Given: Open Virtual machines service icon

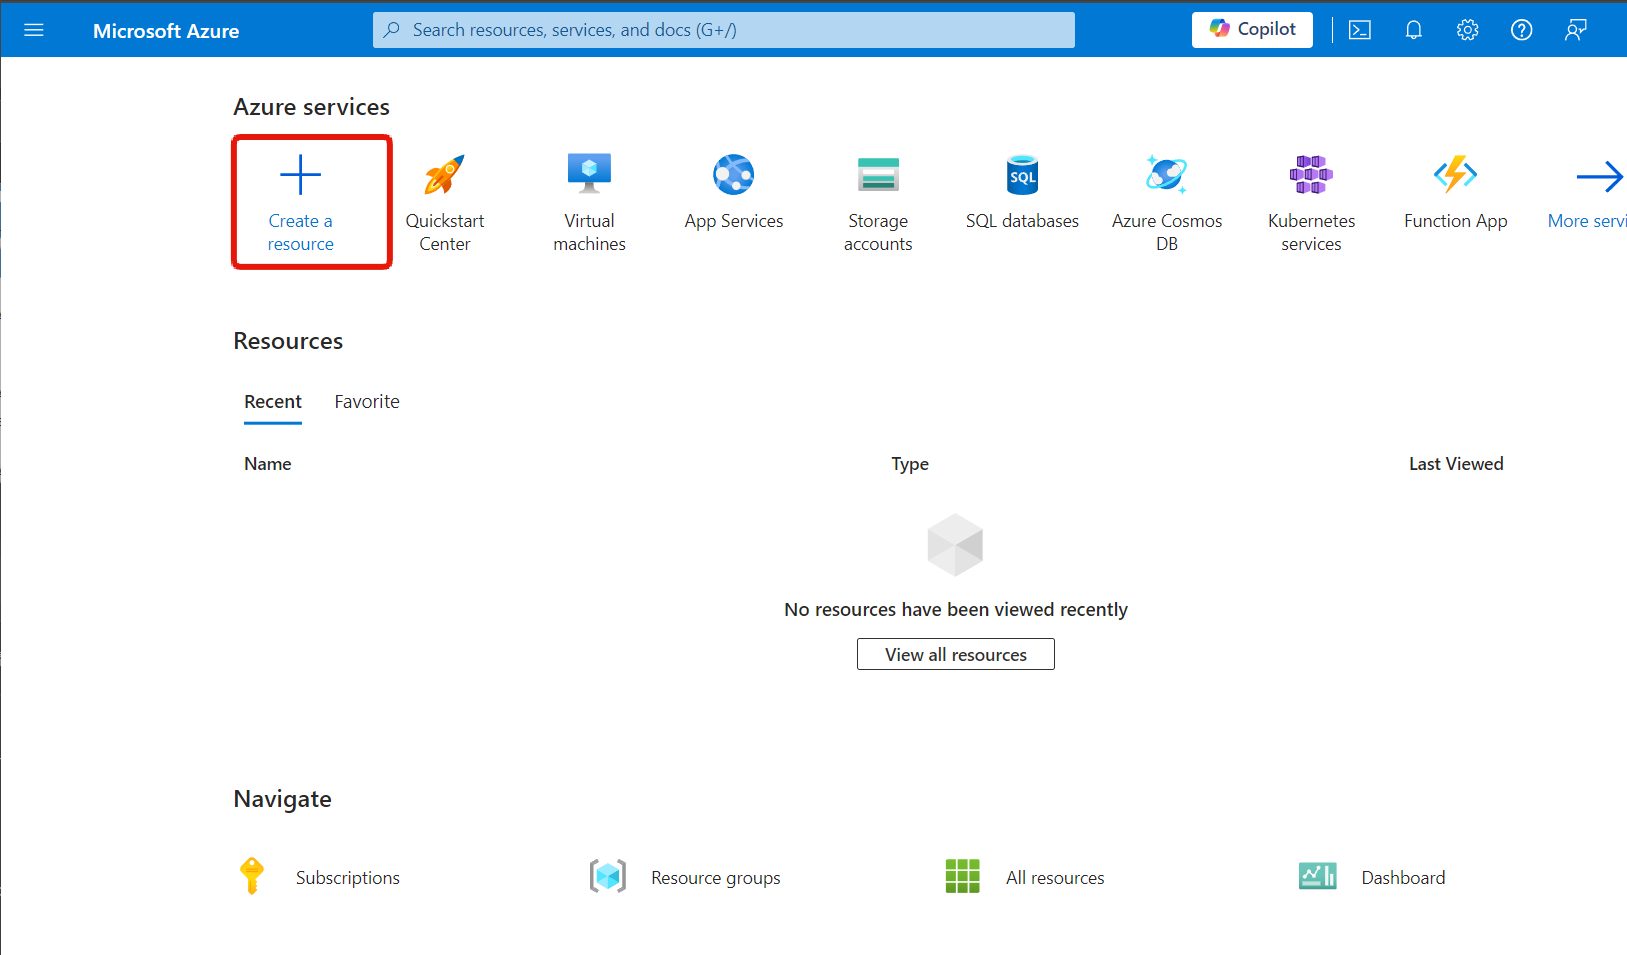Looking at the screenshot, I should [589, 174].
